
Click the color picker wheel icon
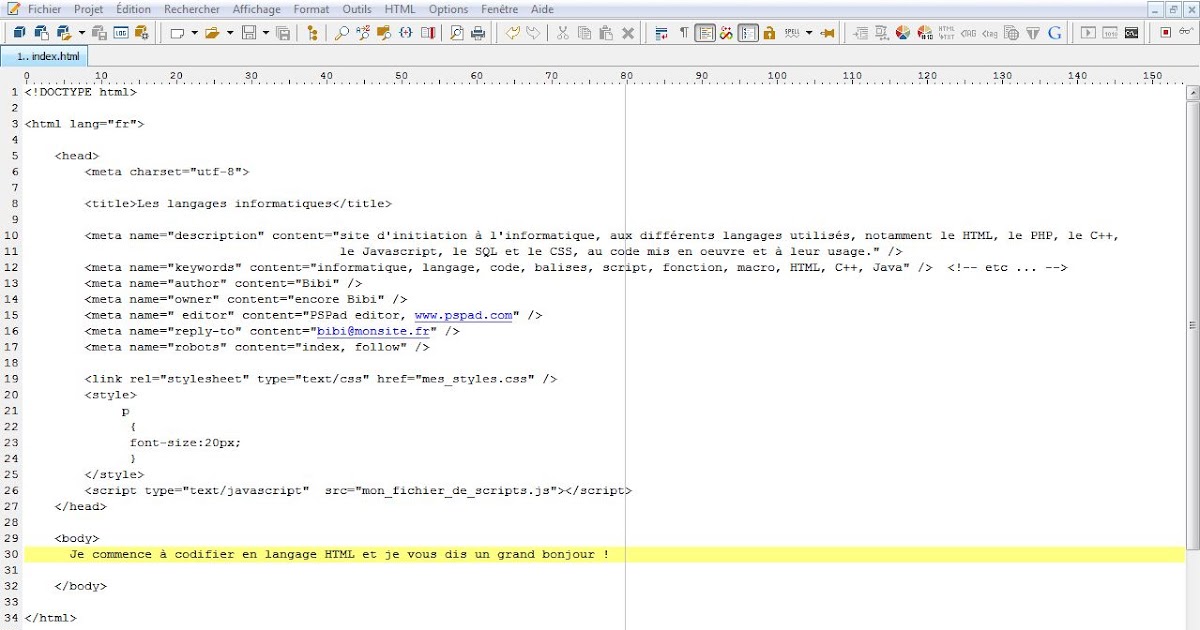(x=903, y=33)
